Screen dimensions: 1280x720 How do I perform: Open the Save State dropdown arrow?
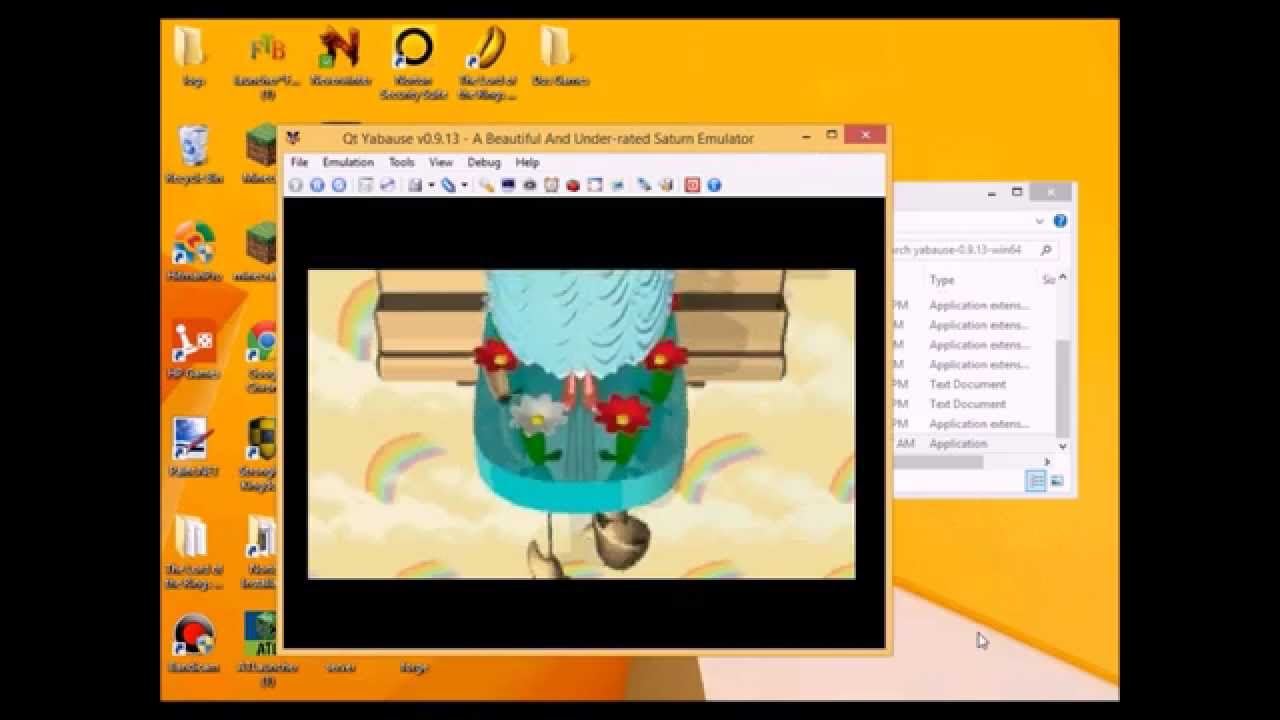coord(431,185)
